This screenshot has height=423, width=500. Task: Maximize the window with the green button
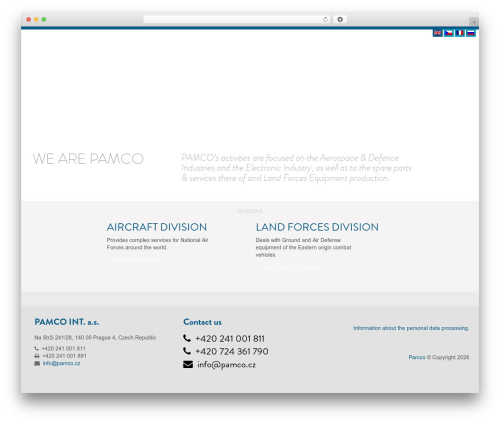(x=44, y=19)
